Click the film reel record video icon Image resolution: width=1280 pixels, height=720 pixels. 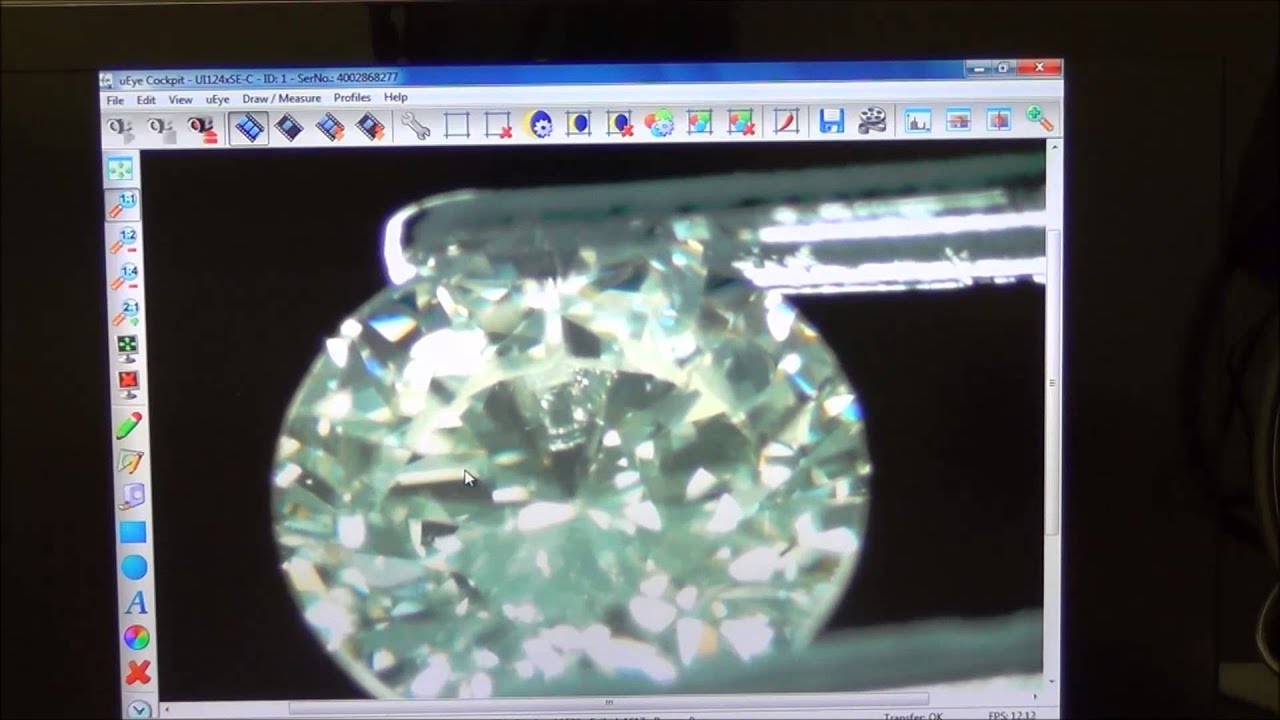[872, 122]
